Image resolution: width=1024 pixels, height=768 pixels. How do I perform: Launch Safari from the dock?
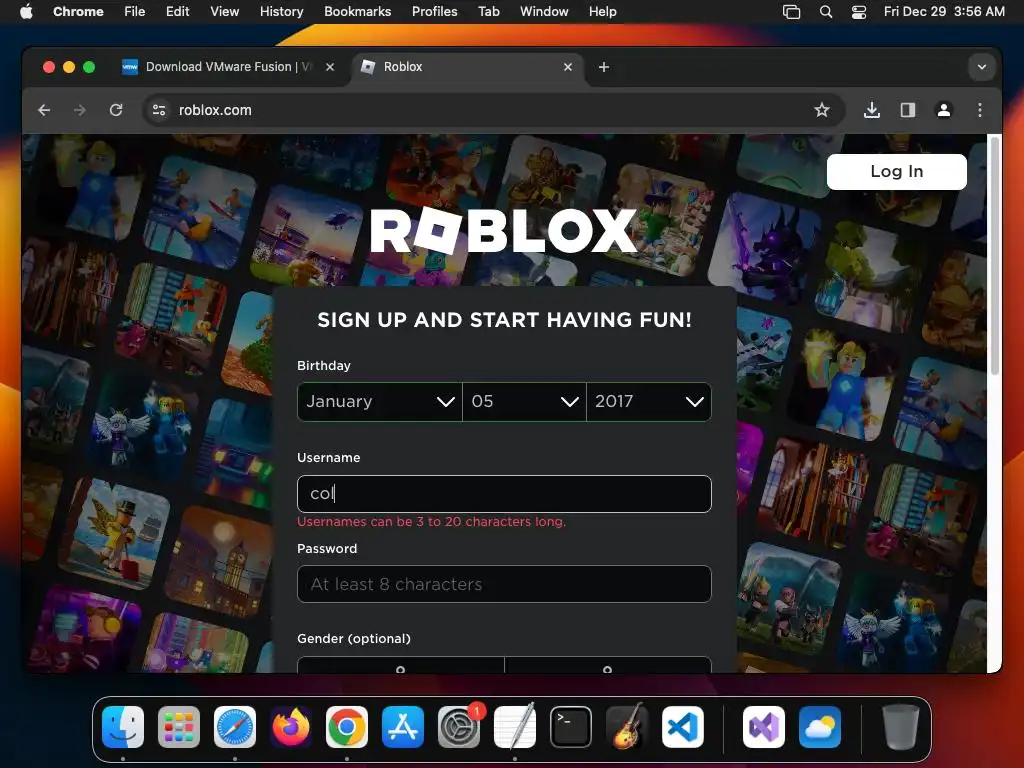(x=235, y=727)
